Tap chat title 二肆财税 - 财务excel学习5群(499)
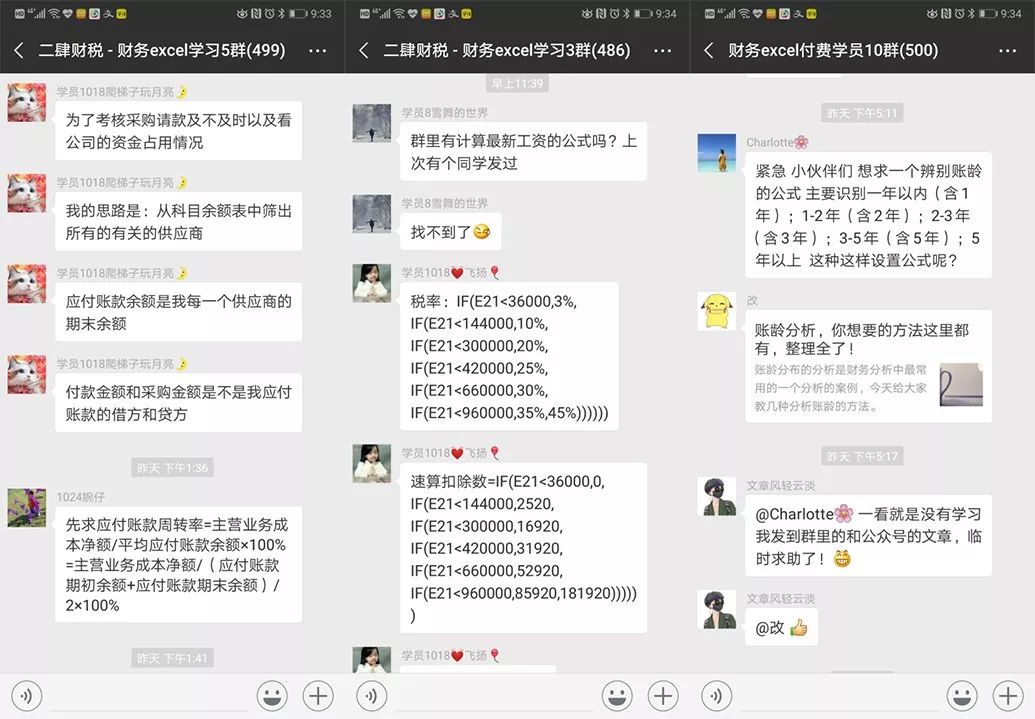The image size is (1035, 719). (x=162, y=50)
